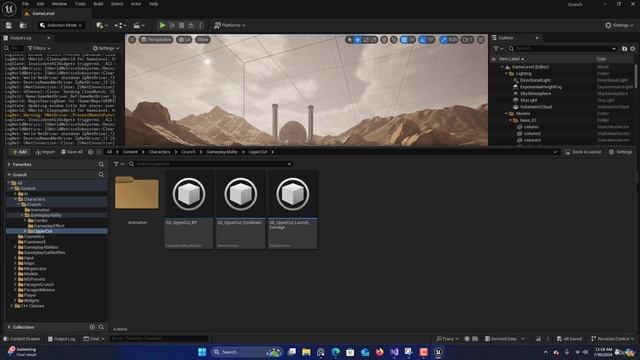Viewport: 640px width, 360px height.
Task: Toggle the Outliner visibility eye column header
Action: pos(494,59)
